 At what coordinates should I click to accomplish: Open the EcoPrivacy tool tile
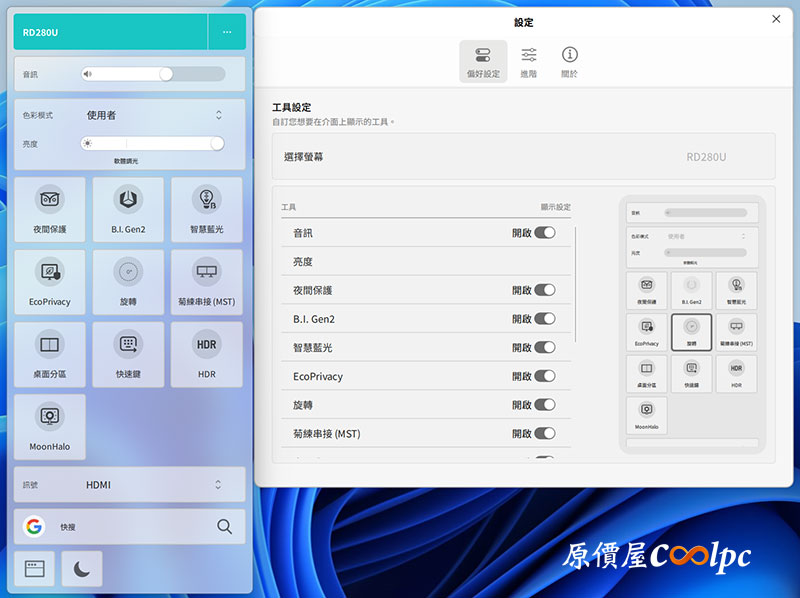point(50,282)
